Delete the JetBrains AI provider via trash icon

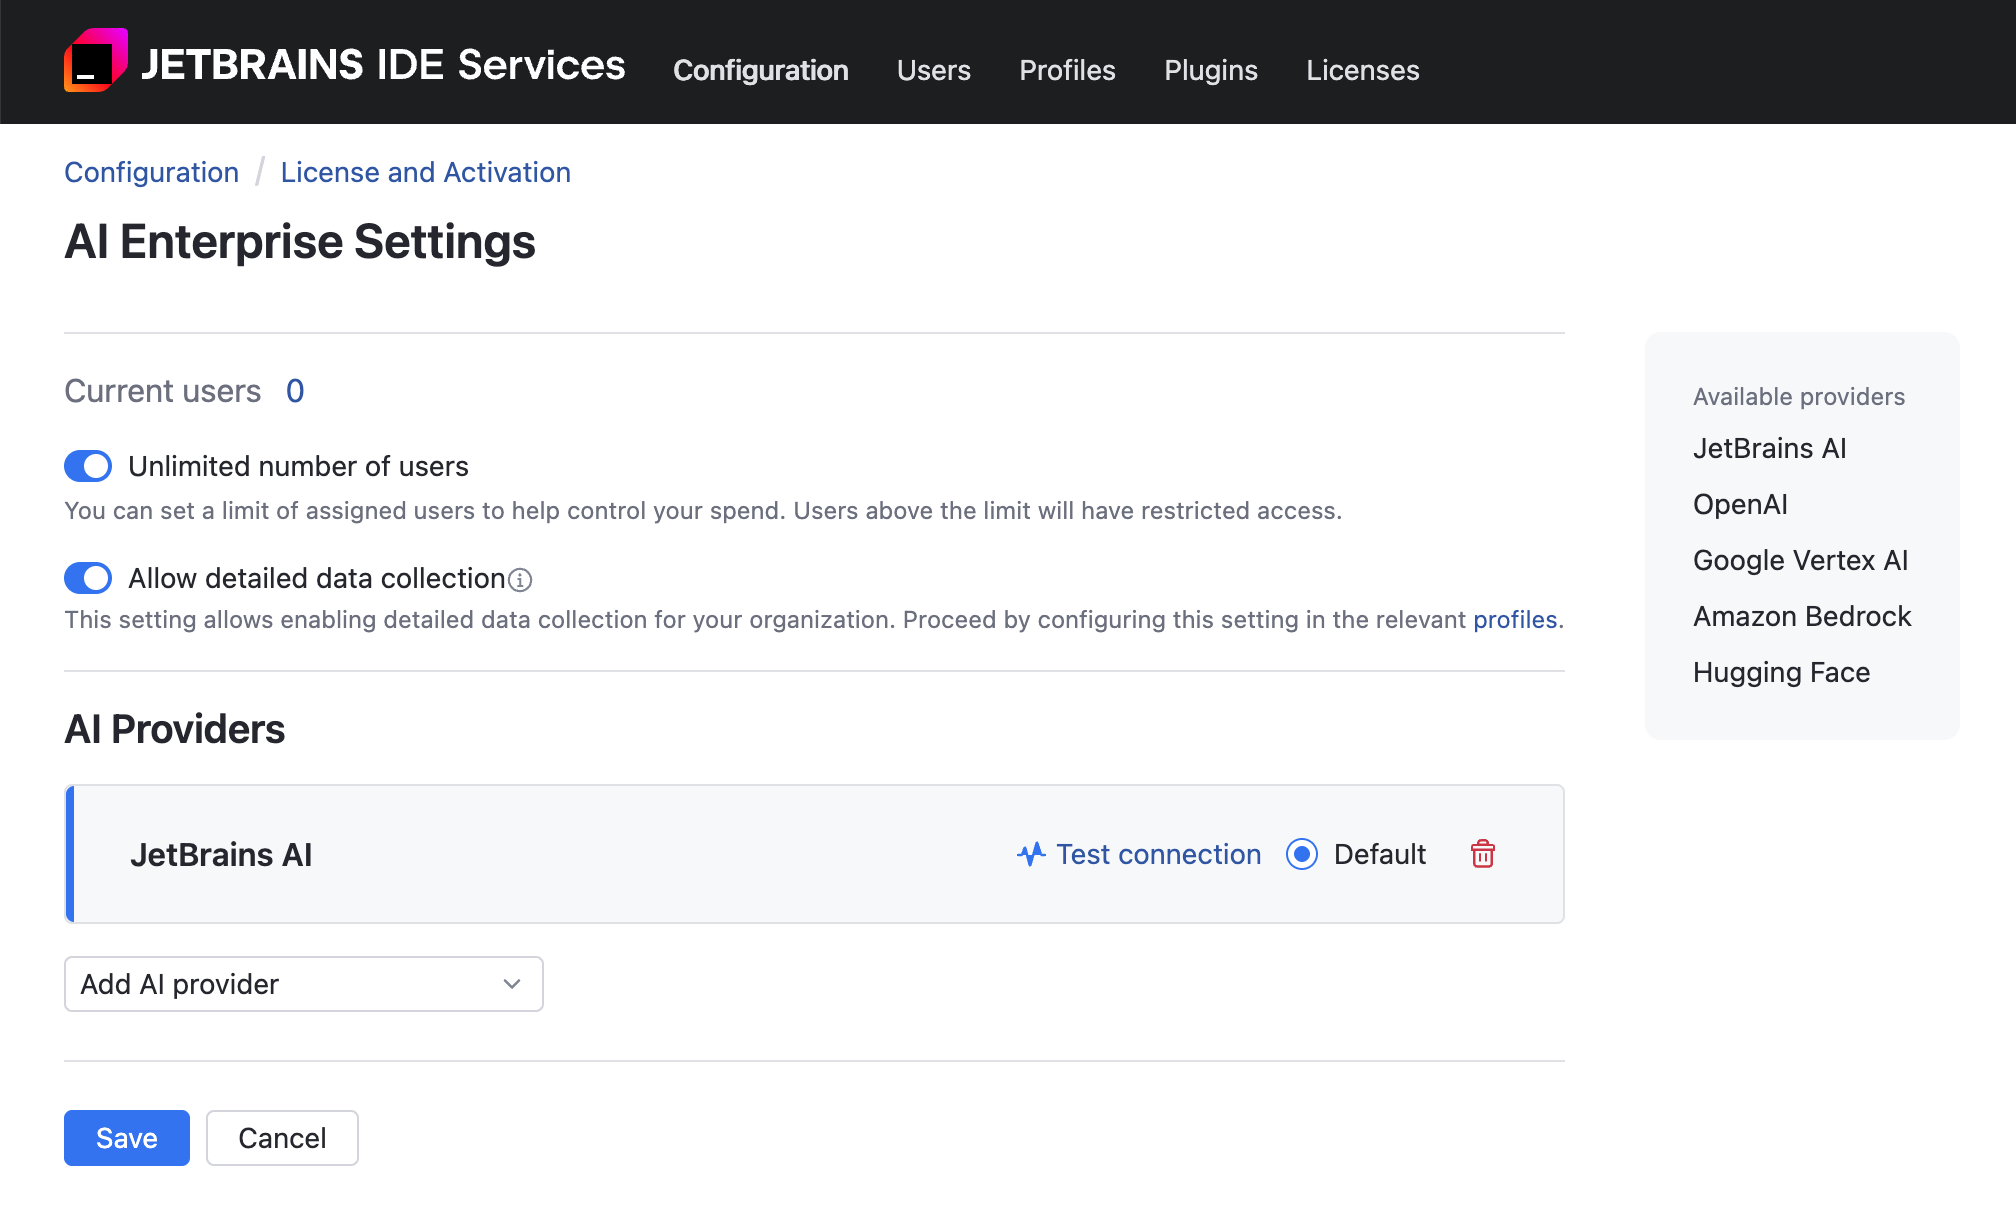point(1483,854)
